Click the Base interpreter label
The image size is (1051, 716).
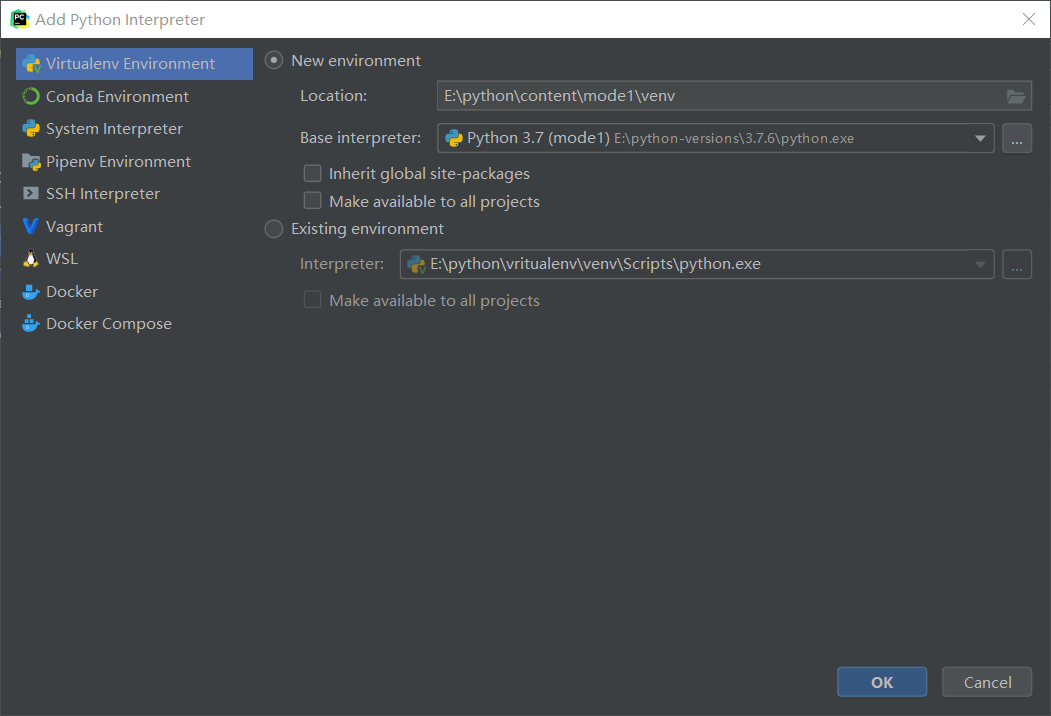click(x=360, y=138)
